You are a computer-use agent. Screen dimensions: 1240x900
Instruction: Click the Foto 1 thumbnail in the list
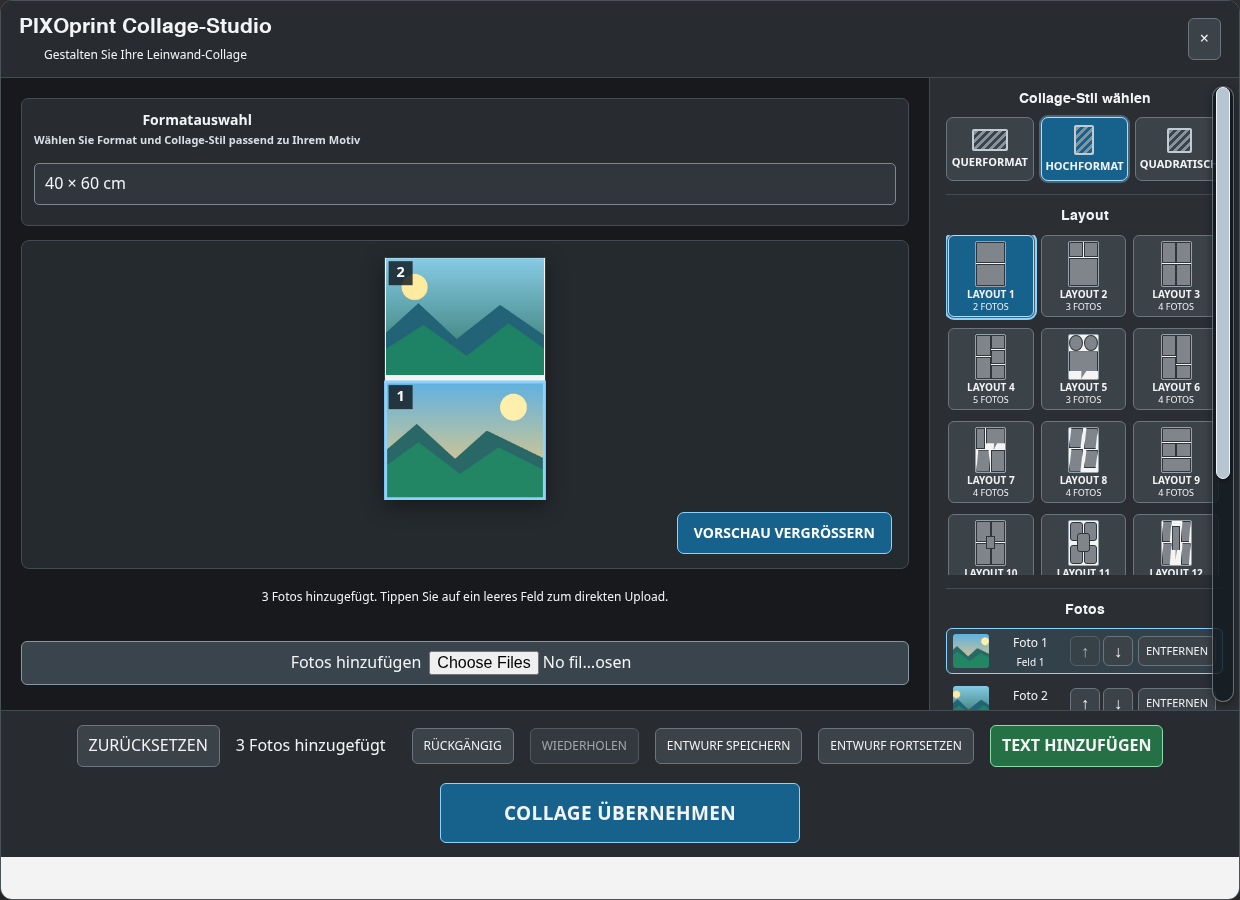tap(971, 651)
